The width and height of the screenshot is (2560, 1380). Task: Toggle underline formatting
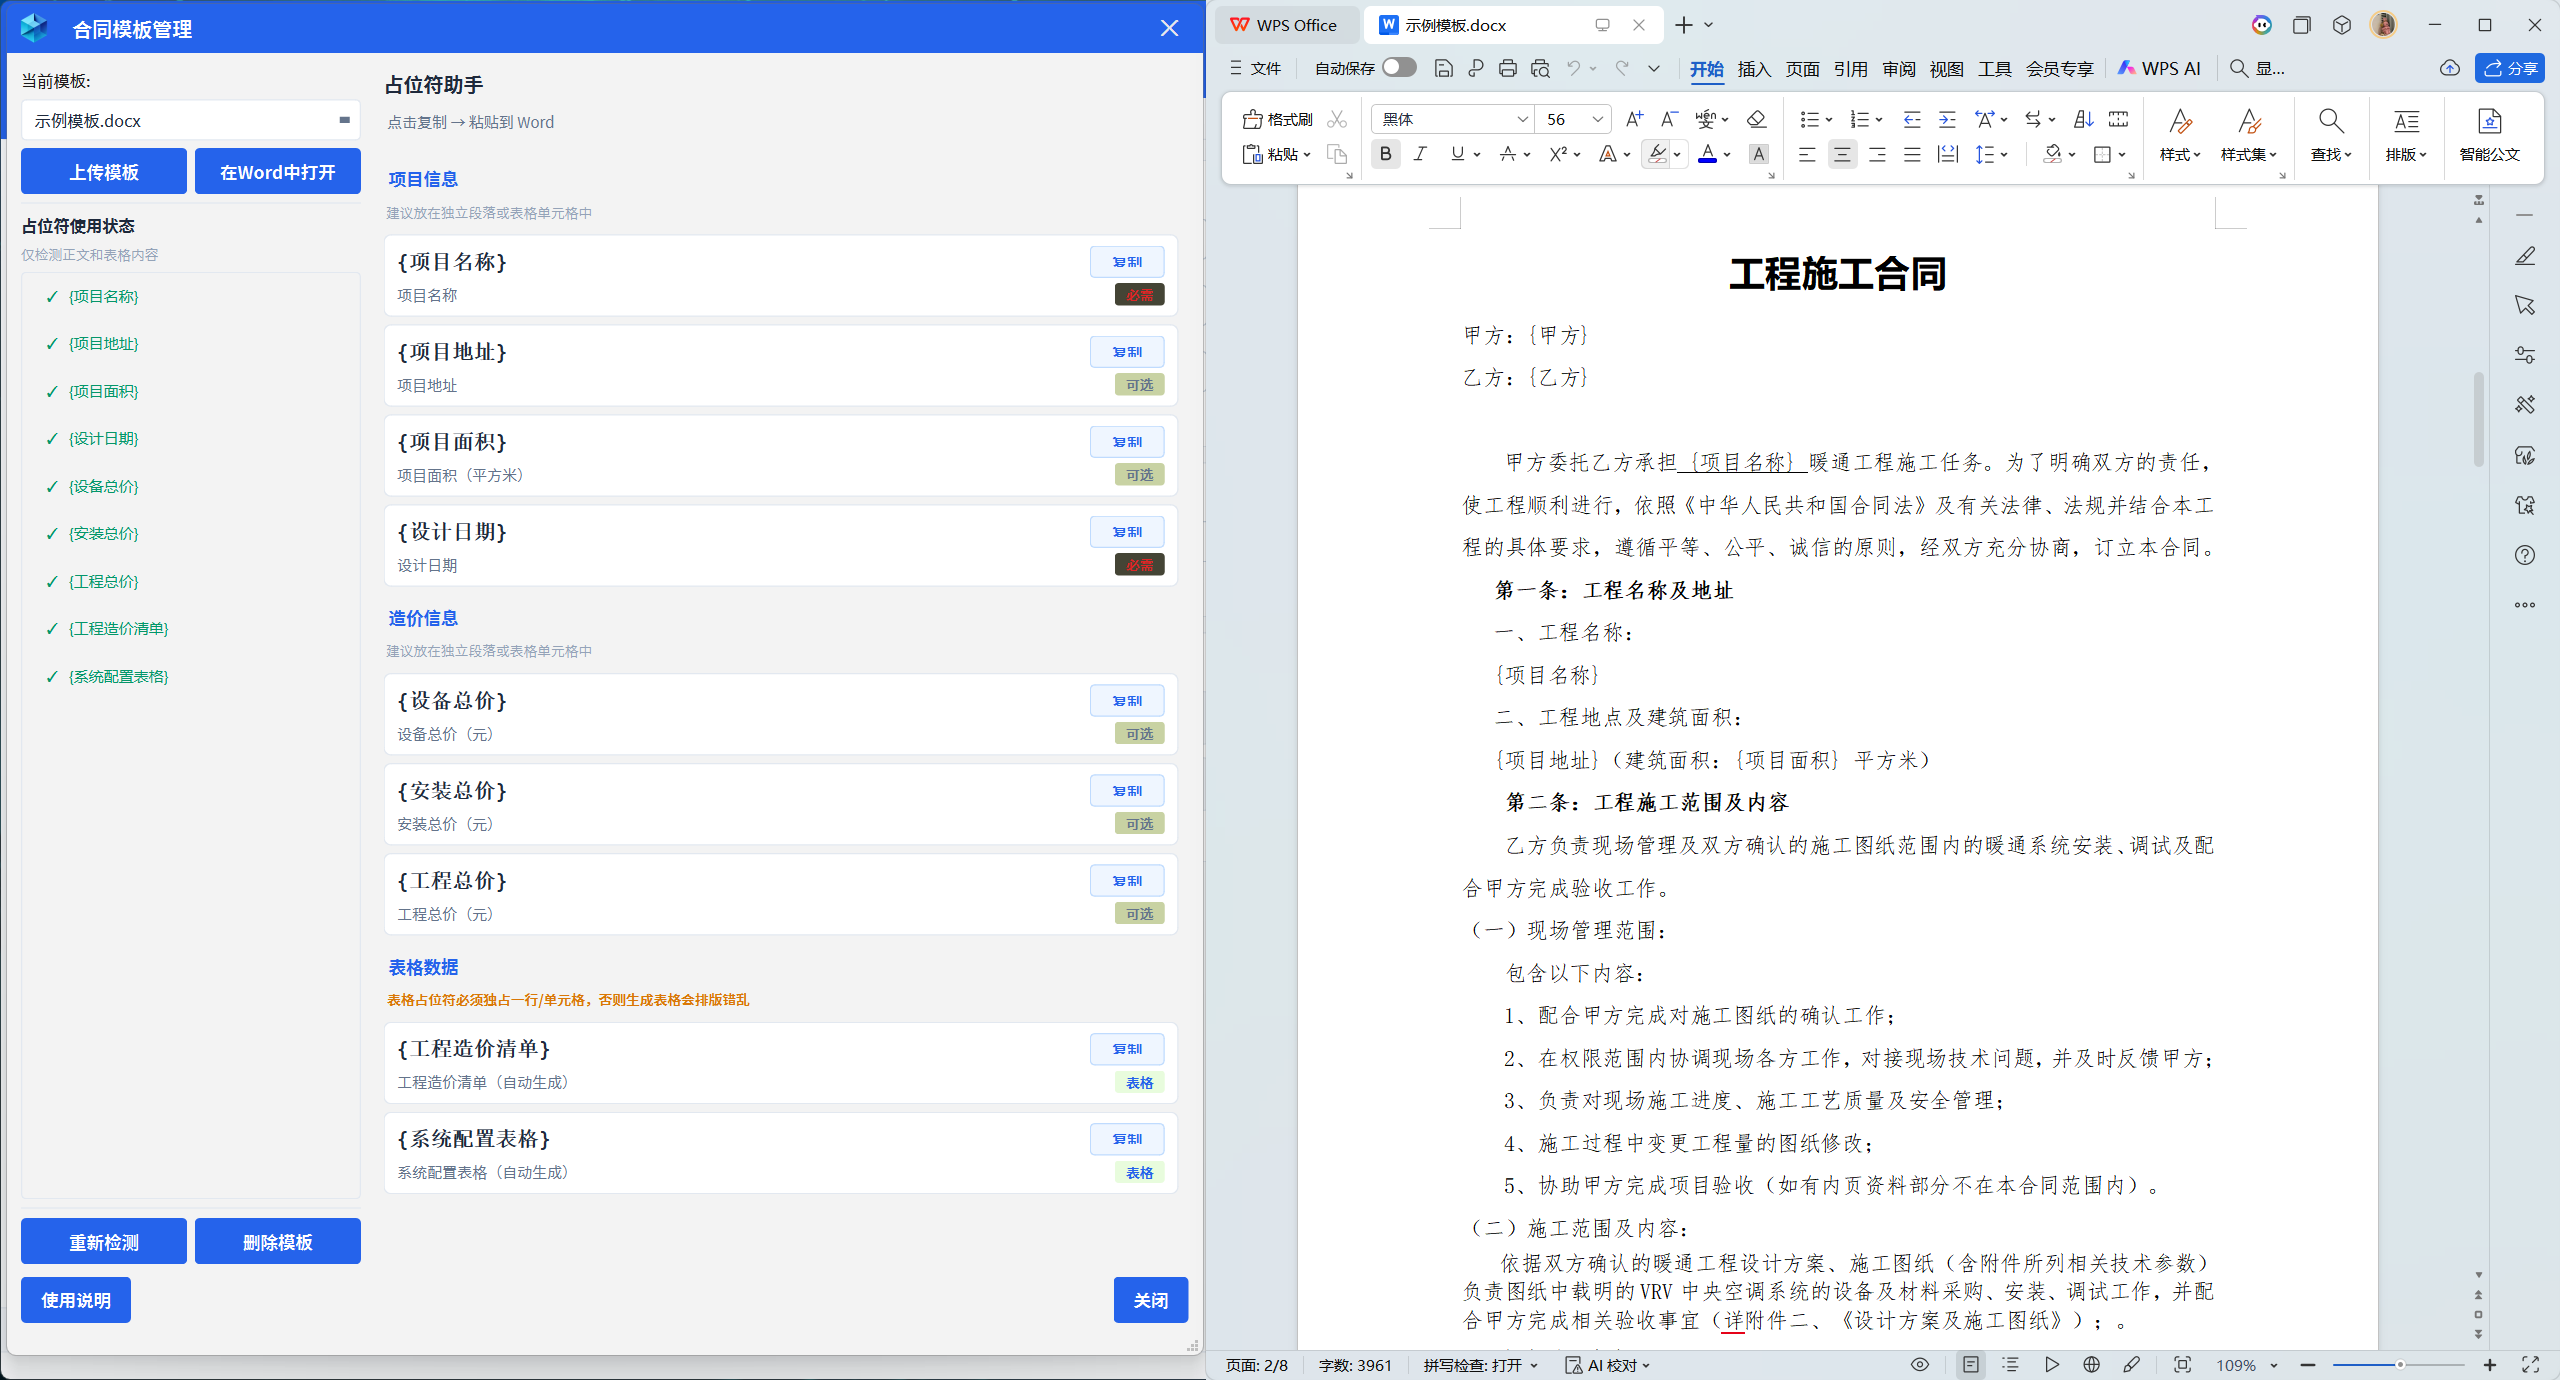(x=1456, y=154)
